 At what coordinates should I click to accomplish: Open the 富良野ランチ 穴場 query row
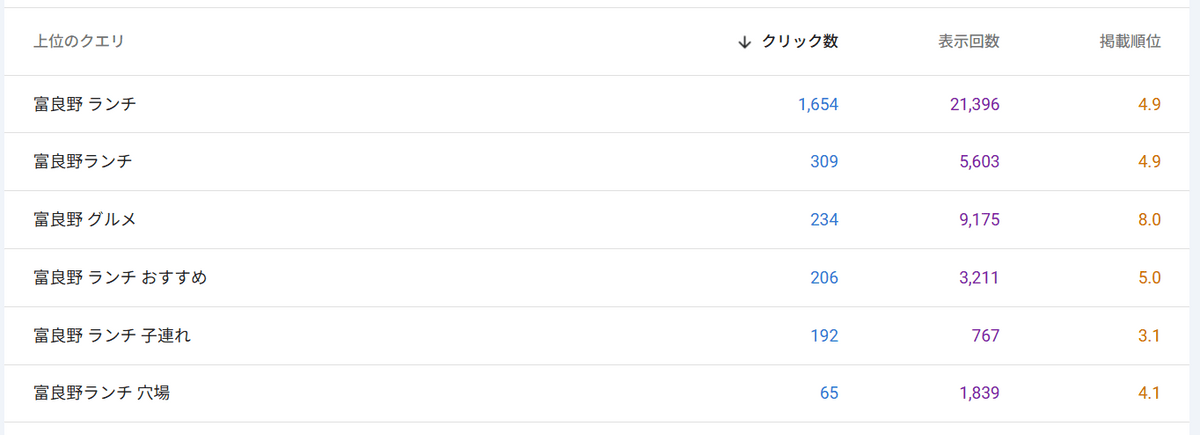tap(101, 394)
